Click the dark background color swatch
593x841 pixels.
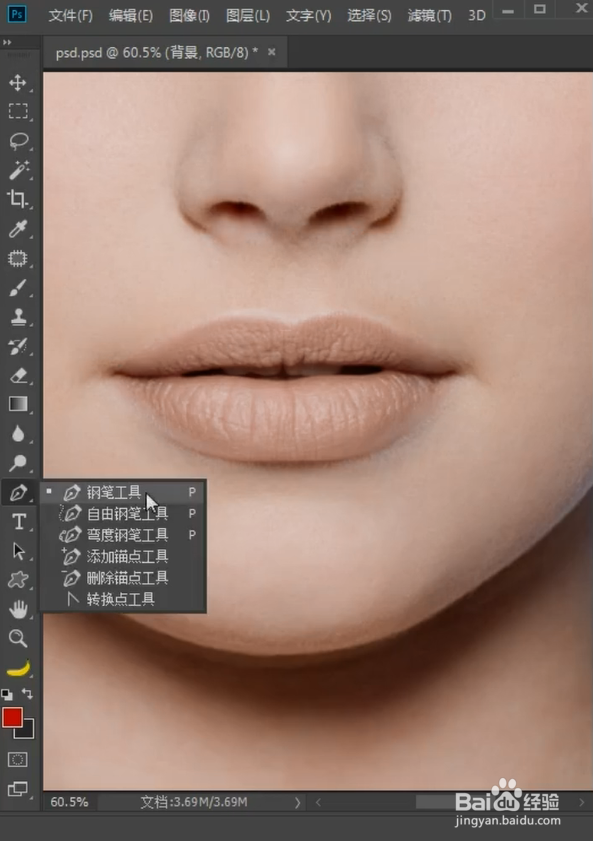coord(28,732)
